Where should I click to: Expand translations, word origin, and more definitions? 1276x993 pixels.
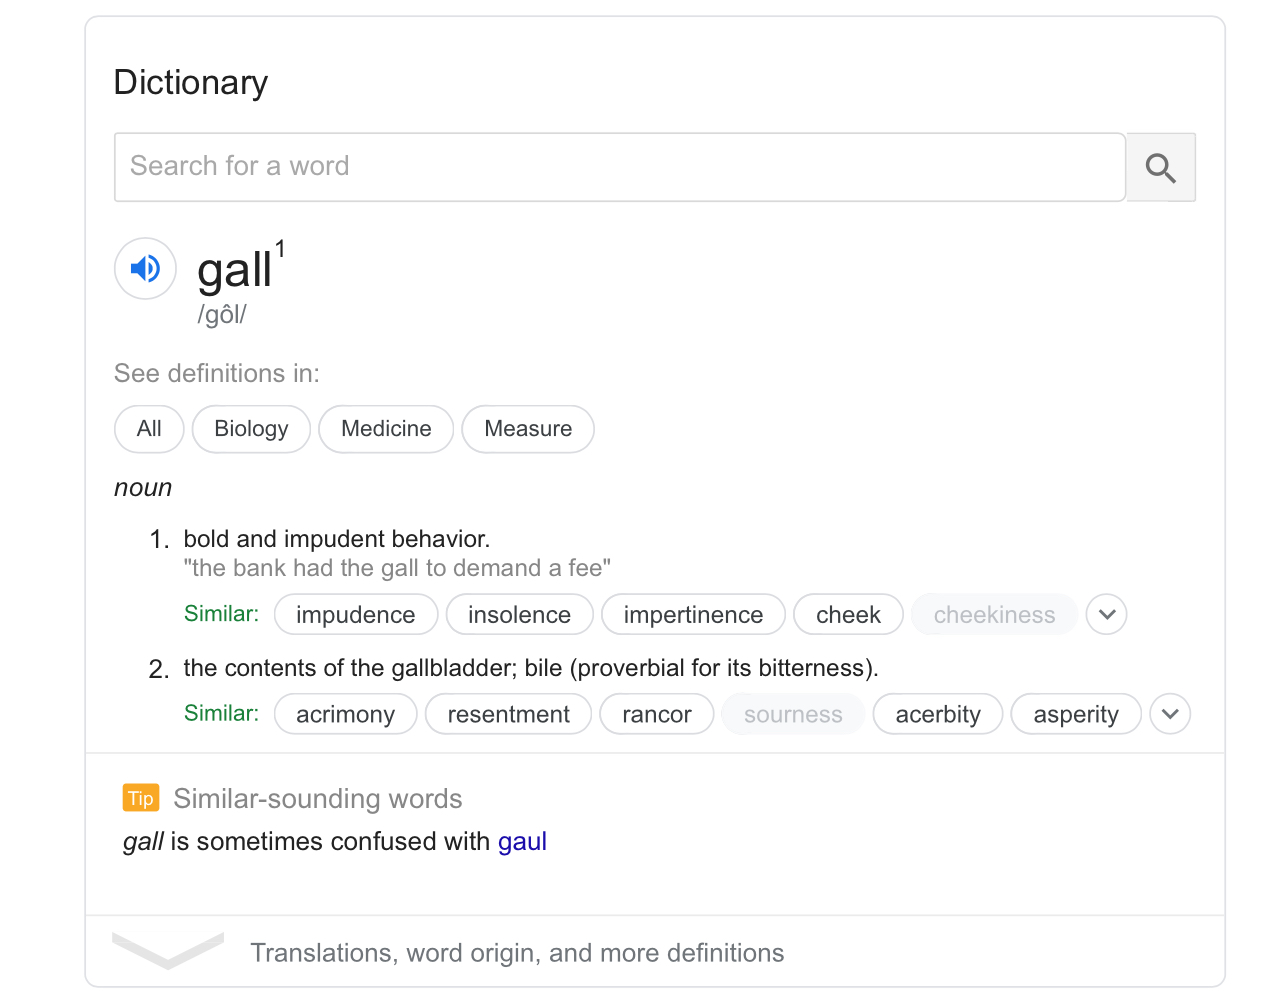click(x=516, y=952)
